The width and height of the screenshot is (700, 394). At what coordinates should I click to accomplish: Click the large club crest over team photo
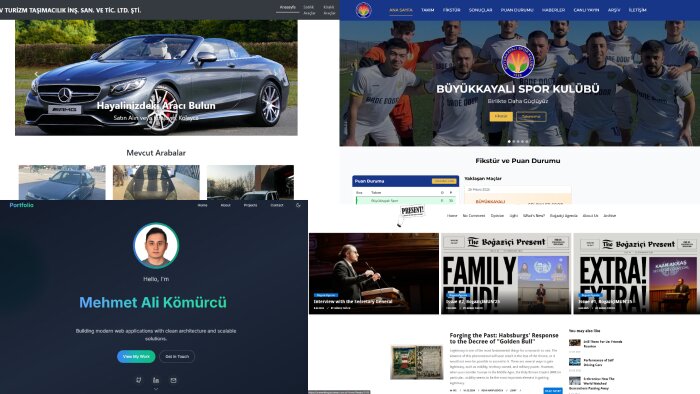tap(517, 62)
